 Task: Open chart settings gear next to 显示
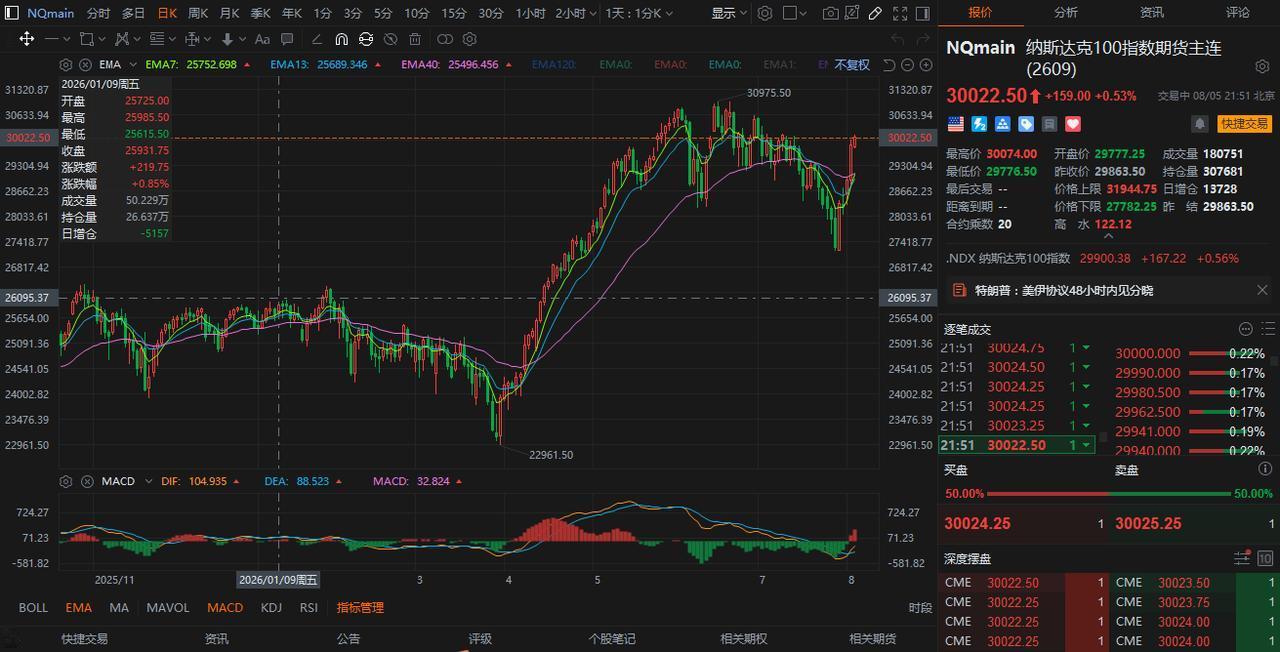pyautogui.click(x=765, y=13)
